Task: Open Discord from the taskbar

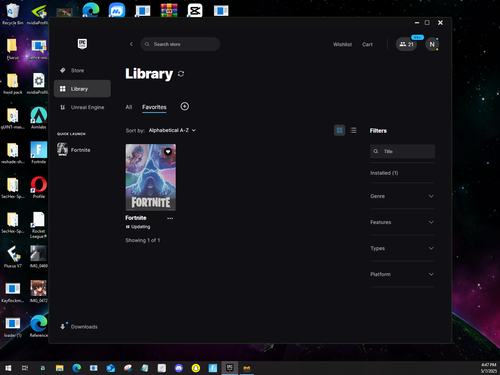Action: 179,368
